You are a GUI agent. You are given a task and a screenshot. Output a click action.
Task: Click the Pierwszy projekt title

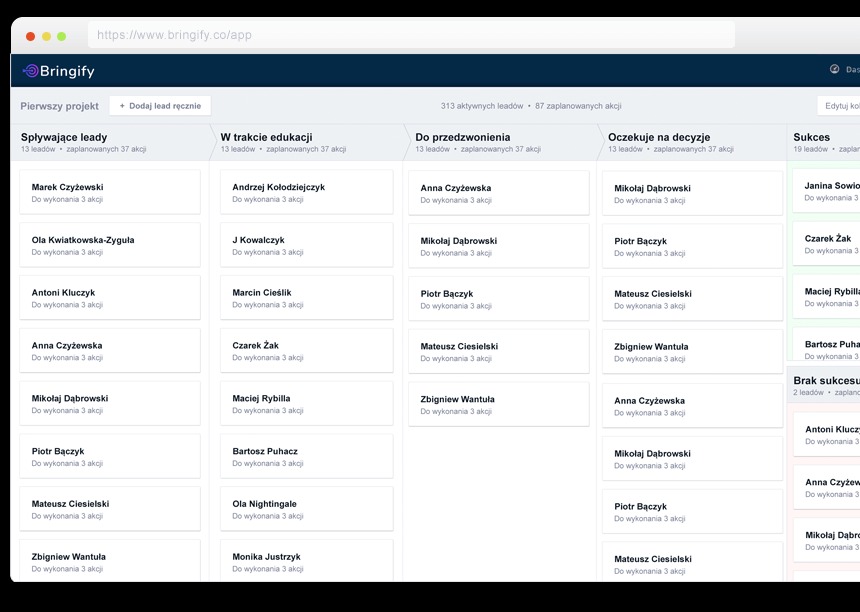pyautogui.click(x=60, y=106)
